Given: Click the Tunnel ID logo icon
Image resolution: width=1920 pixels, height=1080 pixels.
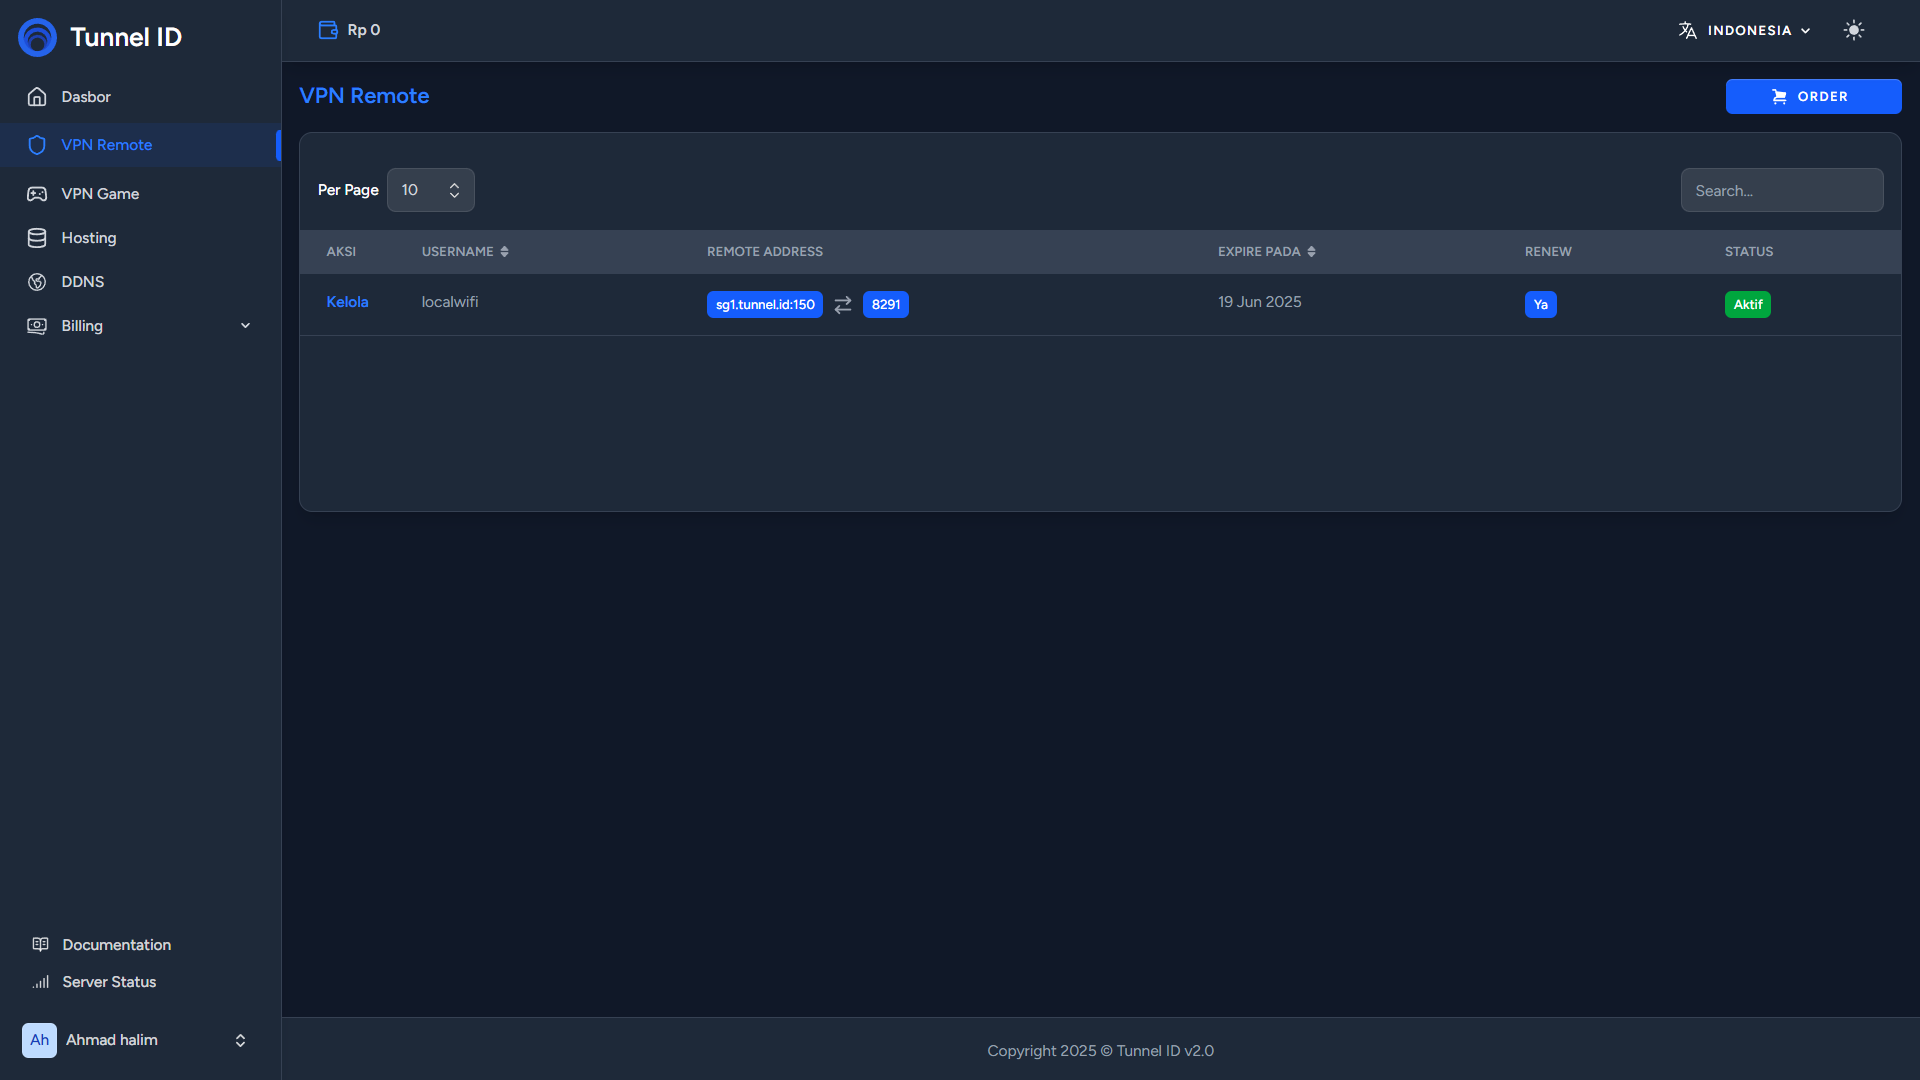Looking at the screenshot, I should click(37, 37).
